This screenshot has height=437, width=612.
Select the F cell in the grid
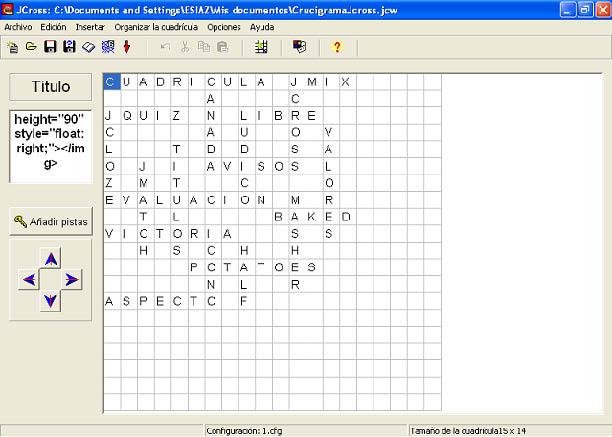[247, 301]
